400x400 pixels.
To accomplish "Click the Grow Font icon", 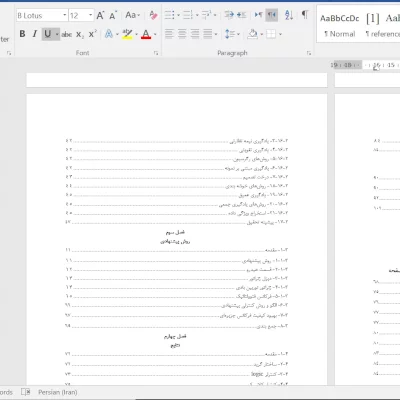I will [100, 15].
